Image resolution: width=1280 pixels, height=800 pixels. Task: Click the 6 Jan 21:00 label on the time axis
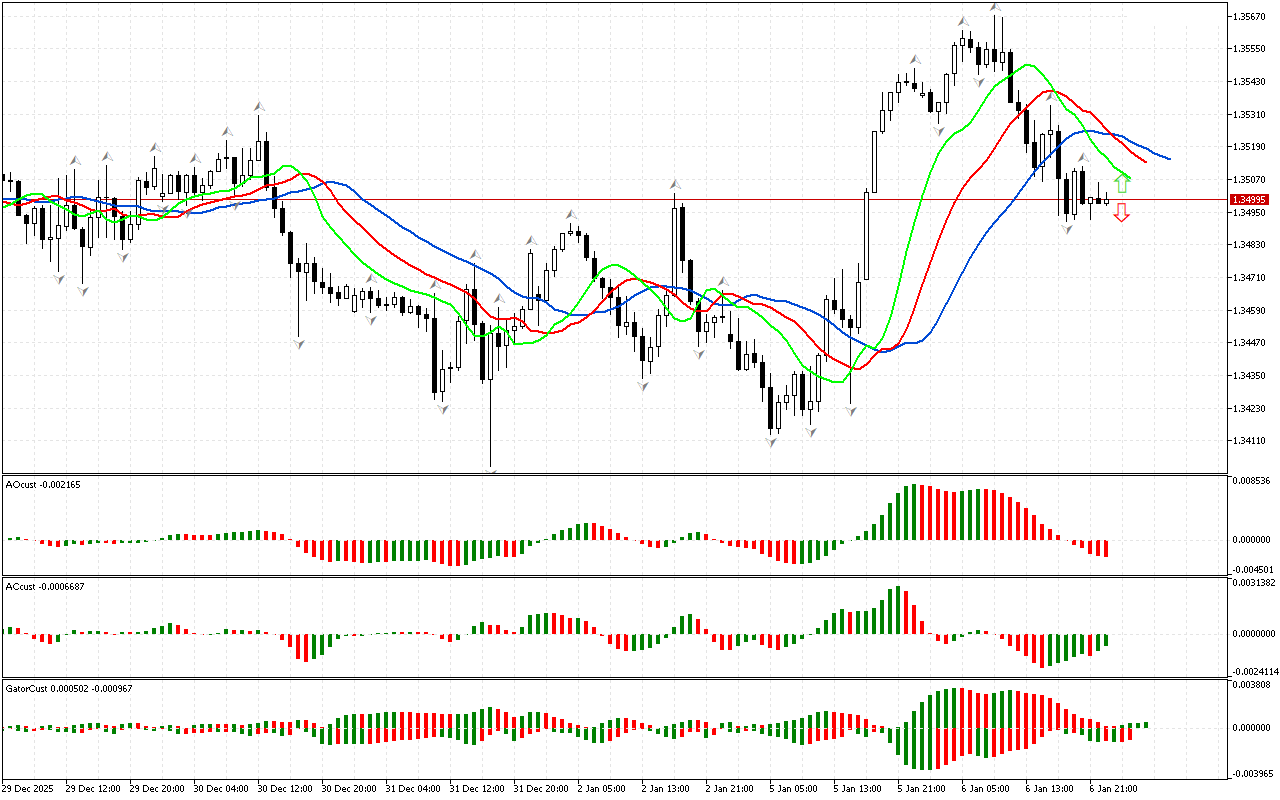click(1112, 788)
